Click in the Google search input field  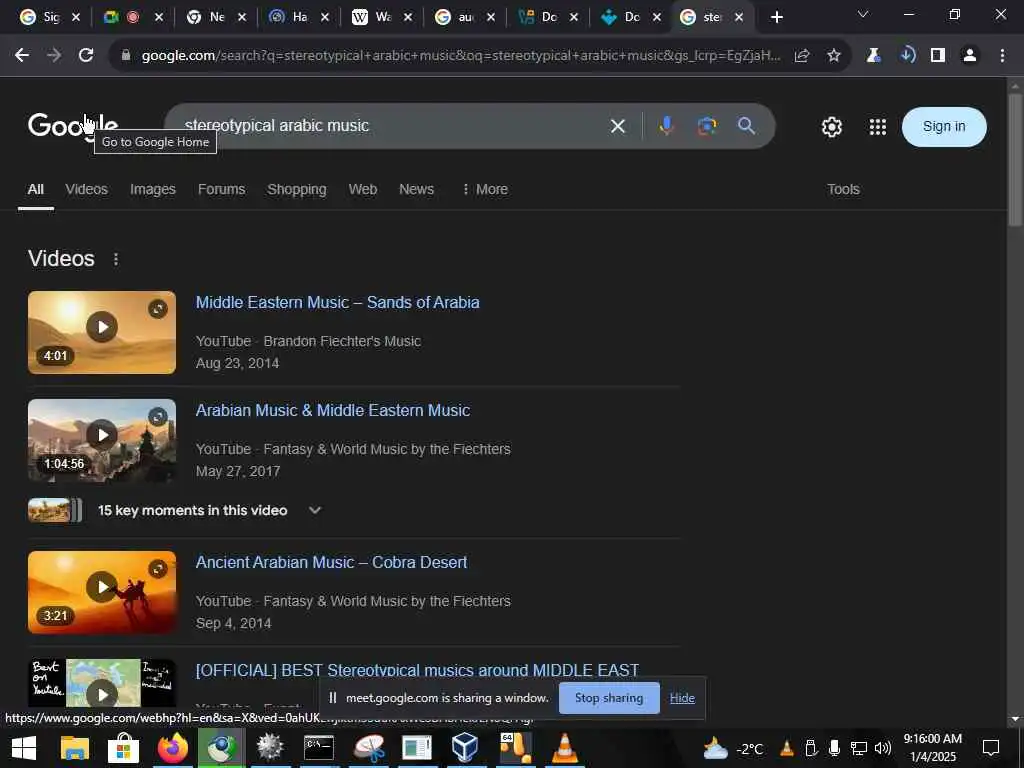[392, 125]
